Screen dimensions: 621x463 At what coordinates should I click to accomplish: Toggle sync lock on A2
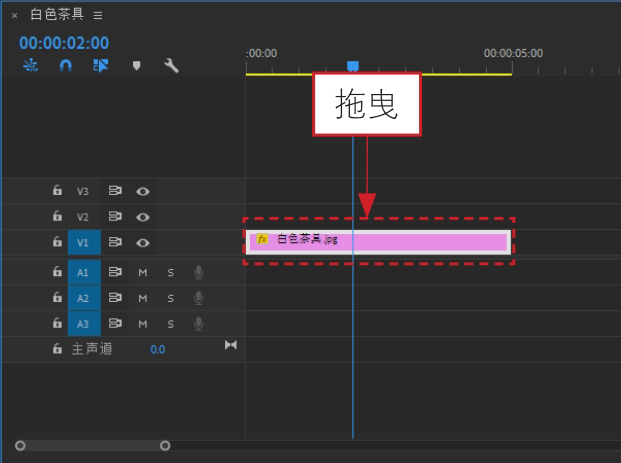[x=115, y=297]
